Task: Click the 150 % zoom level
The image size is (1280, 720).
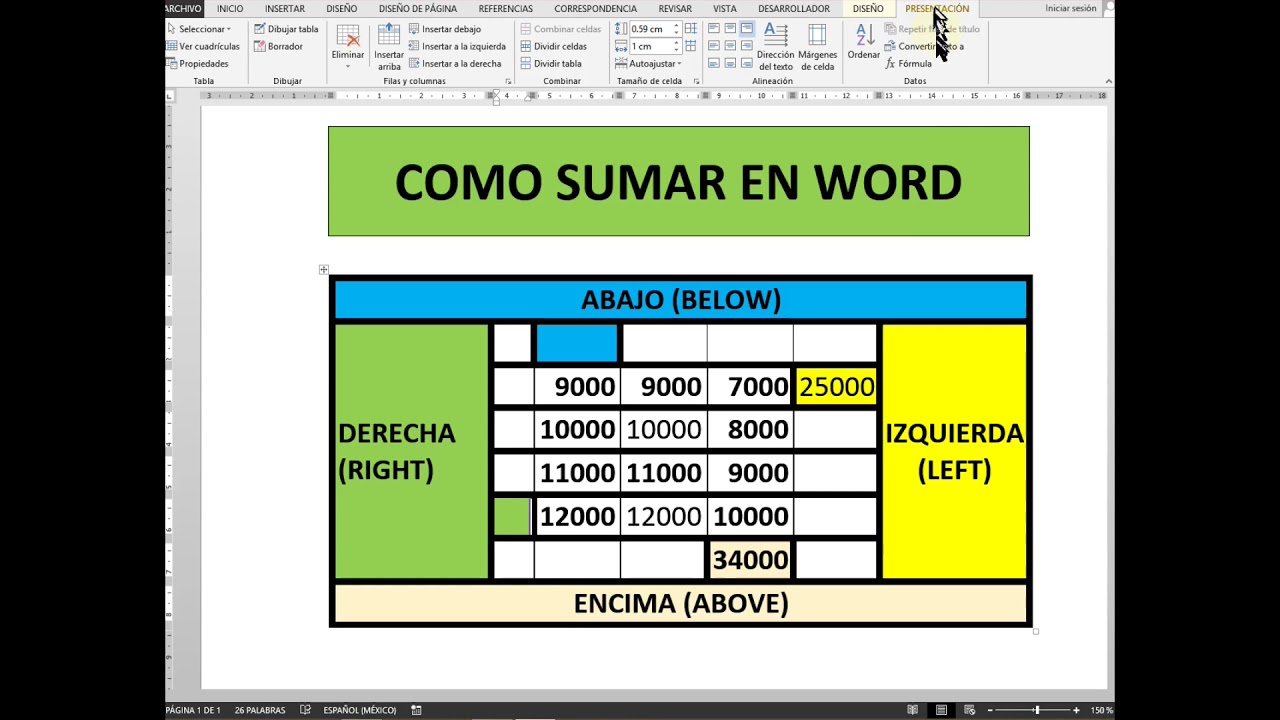Action: coord(1101,710)
